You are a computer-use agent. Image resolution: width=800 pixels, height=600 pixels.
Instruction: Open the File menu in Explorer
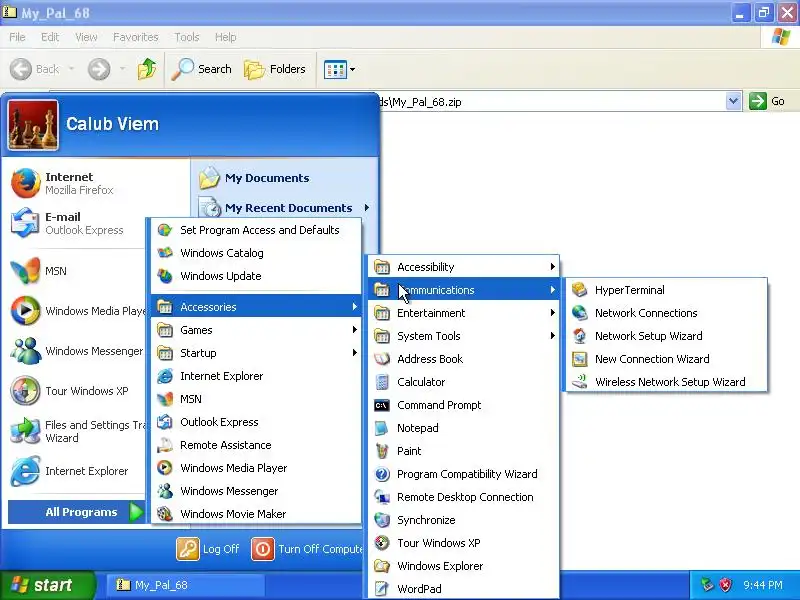[x=17, y=37]
